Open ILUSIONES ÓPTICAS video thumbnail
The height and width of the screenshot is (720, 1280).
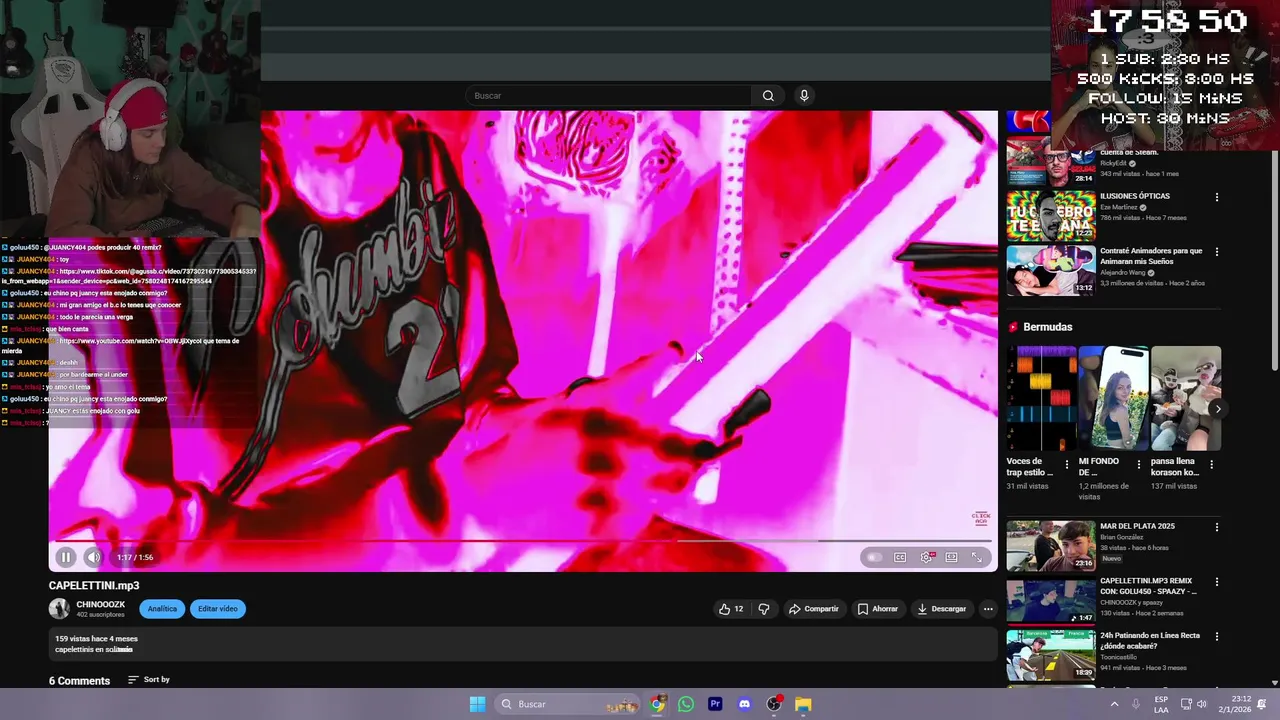coord(1050,215)
